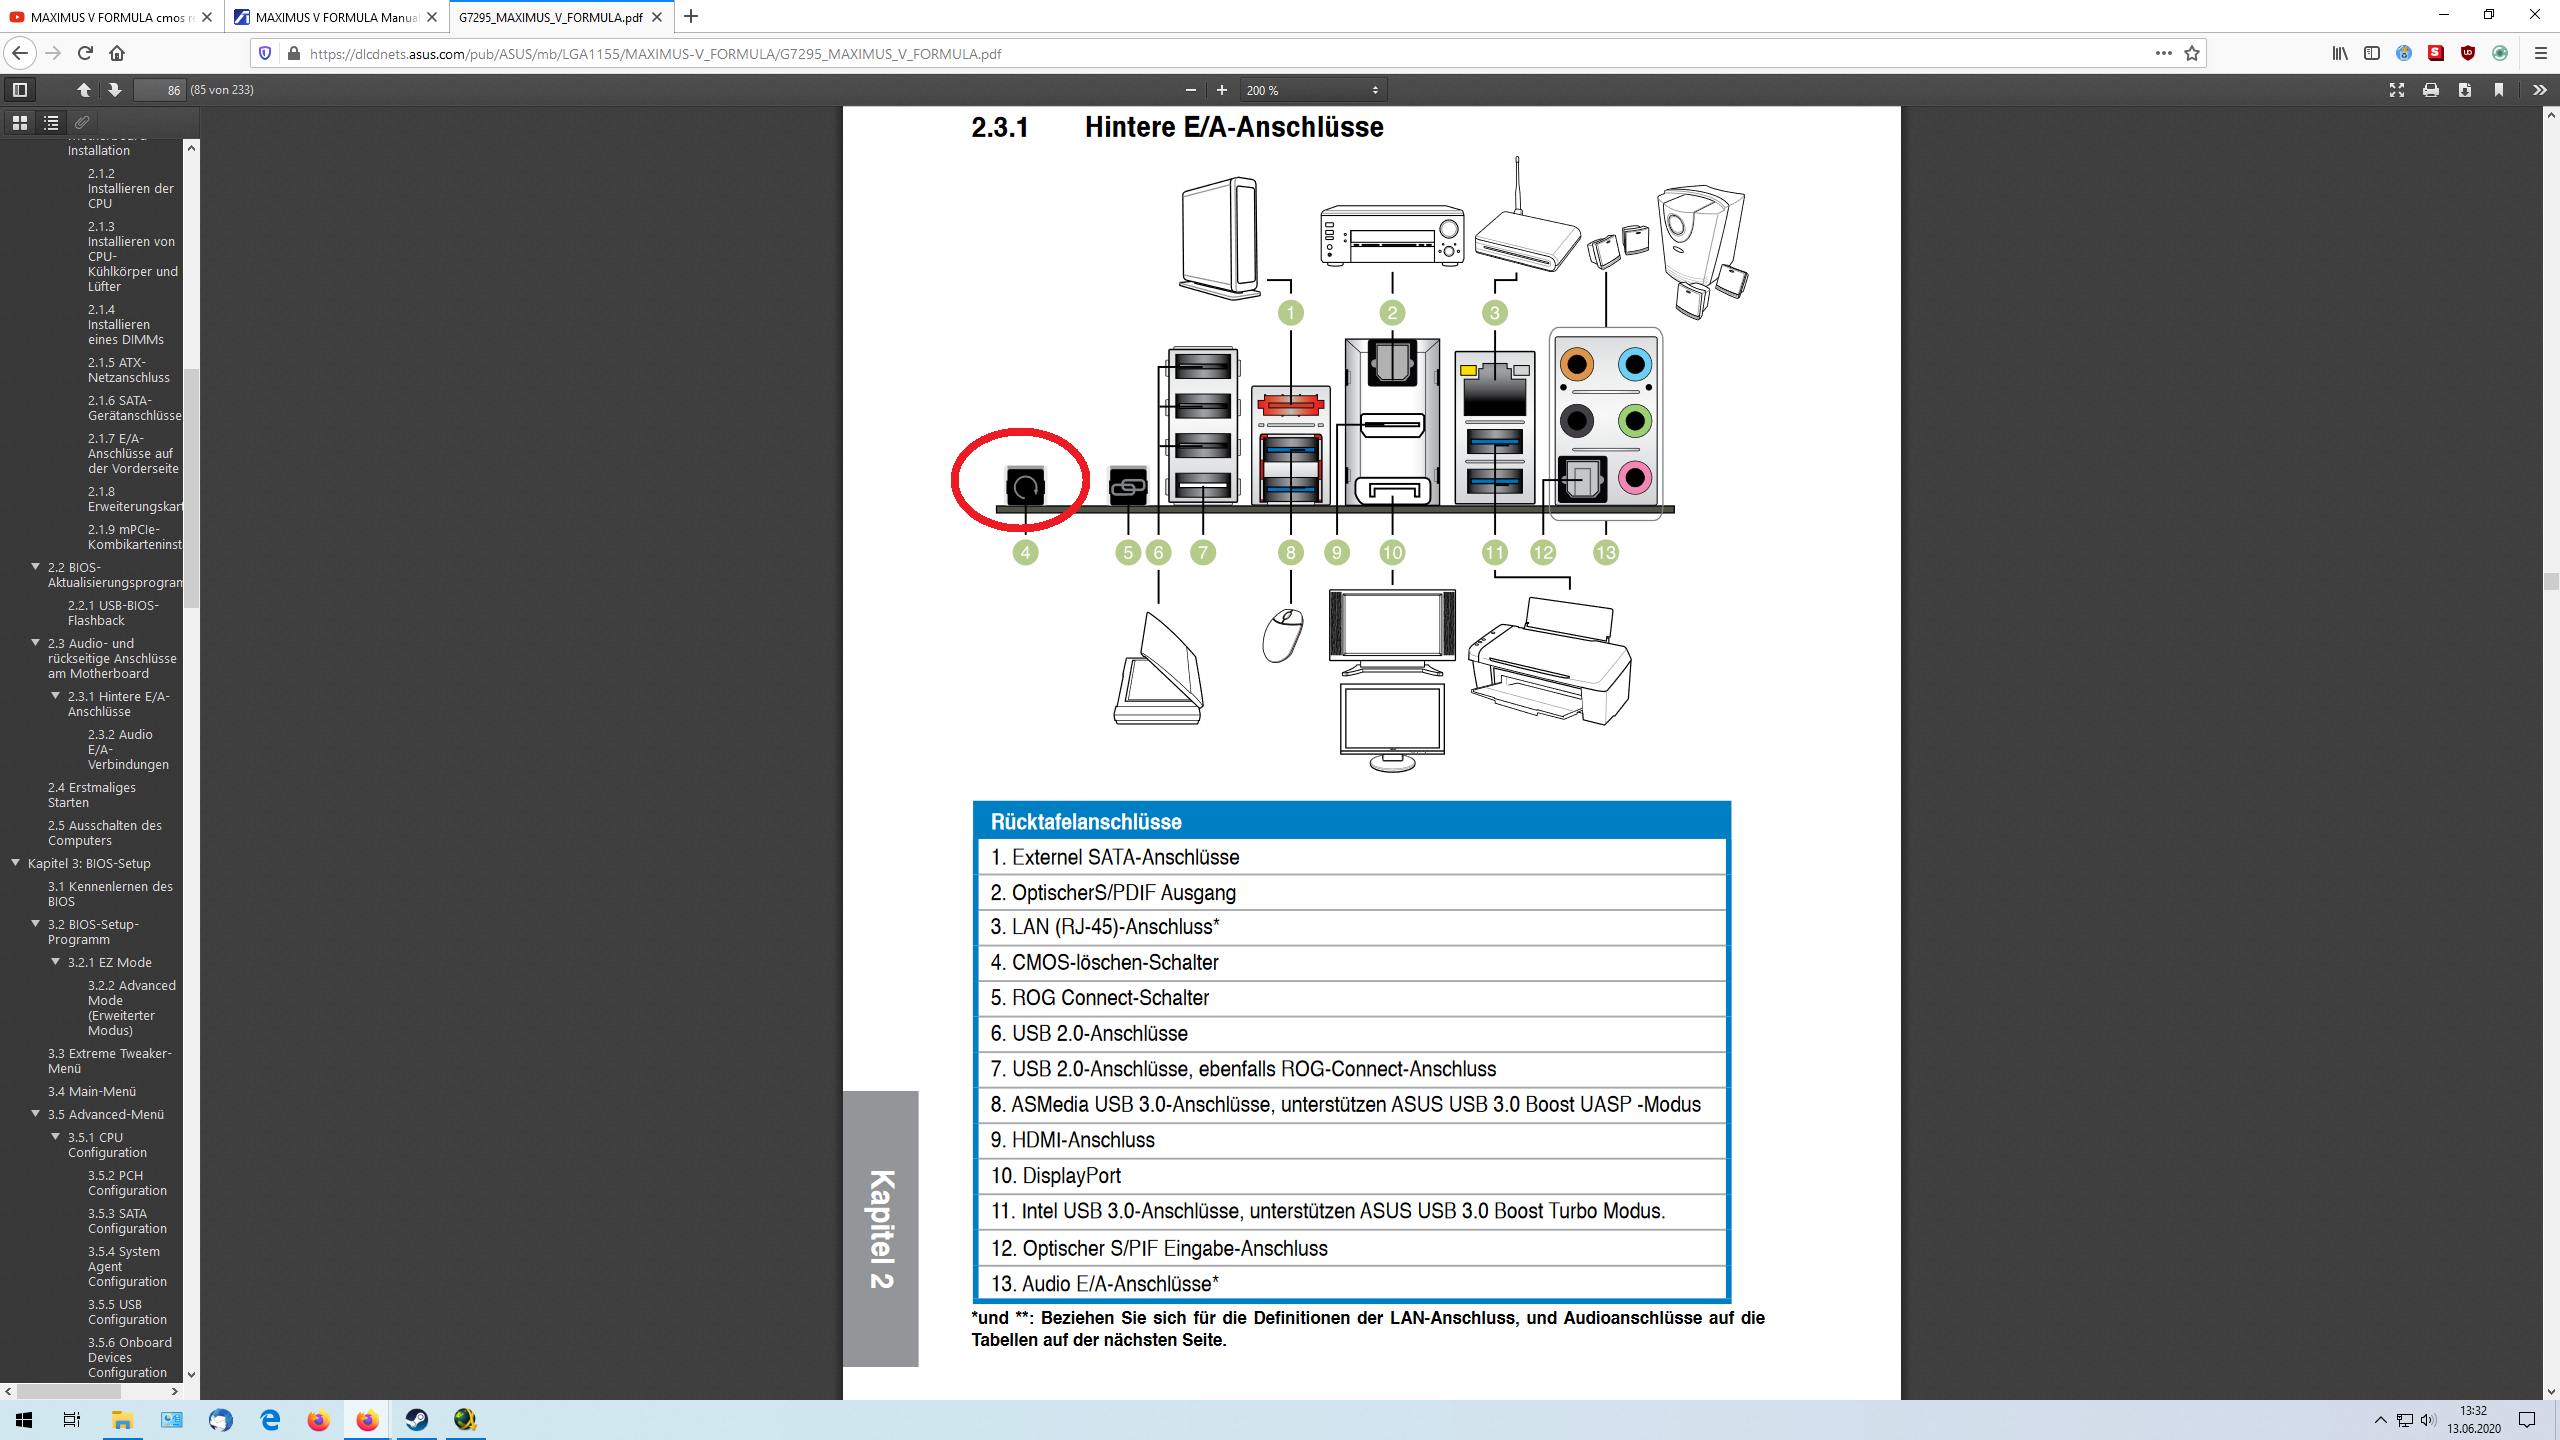Go to next PDF page
Image resolution: width=2560 pixels, height=1440 pixels.
point(115,90)
